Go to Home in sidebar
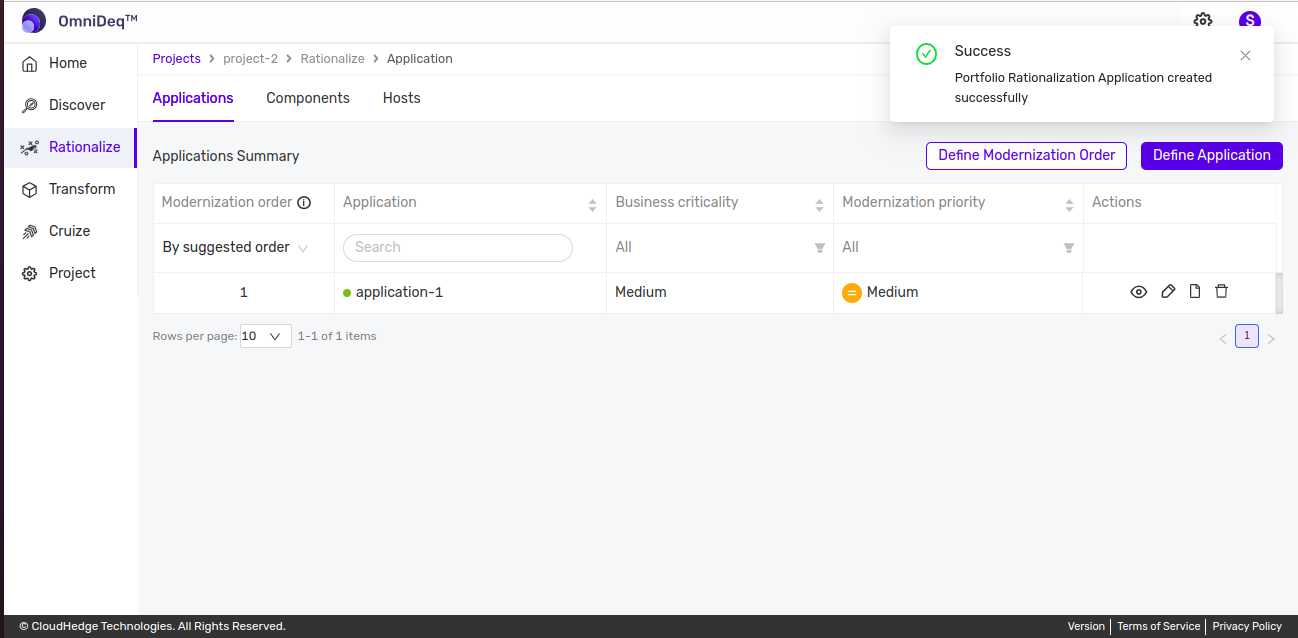The height and width of the screenshot is (638, 1298). [69, 63]
